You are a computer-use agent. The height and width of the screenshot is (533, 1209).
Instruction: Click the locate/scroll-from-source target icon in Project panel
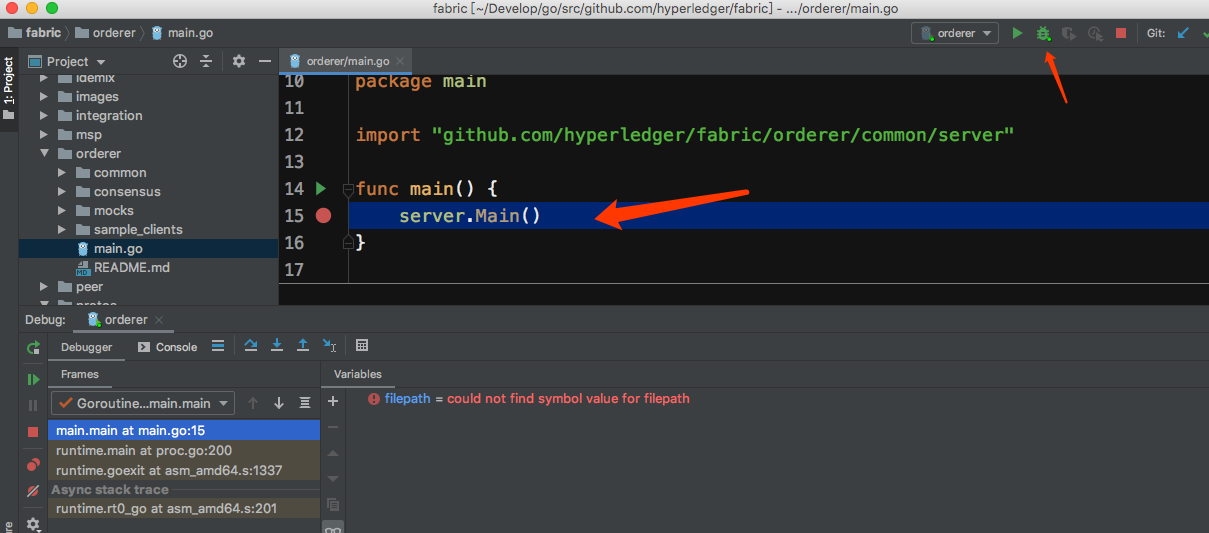click(x=180, y=61)
